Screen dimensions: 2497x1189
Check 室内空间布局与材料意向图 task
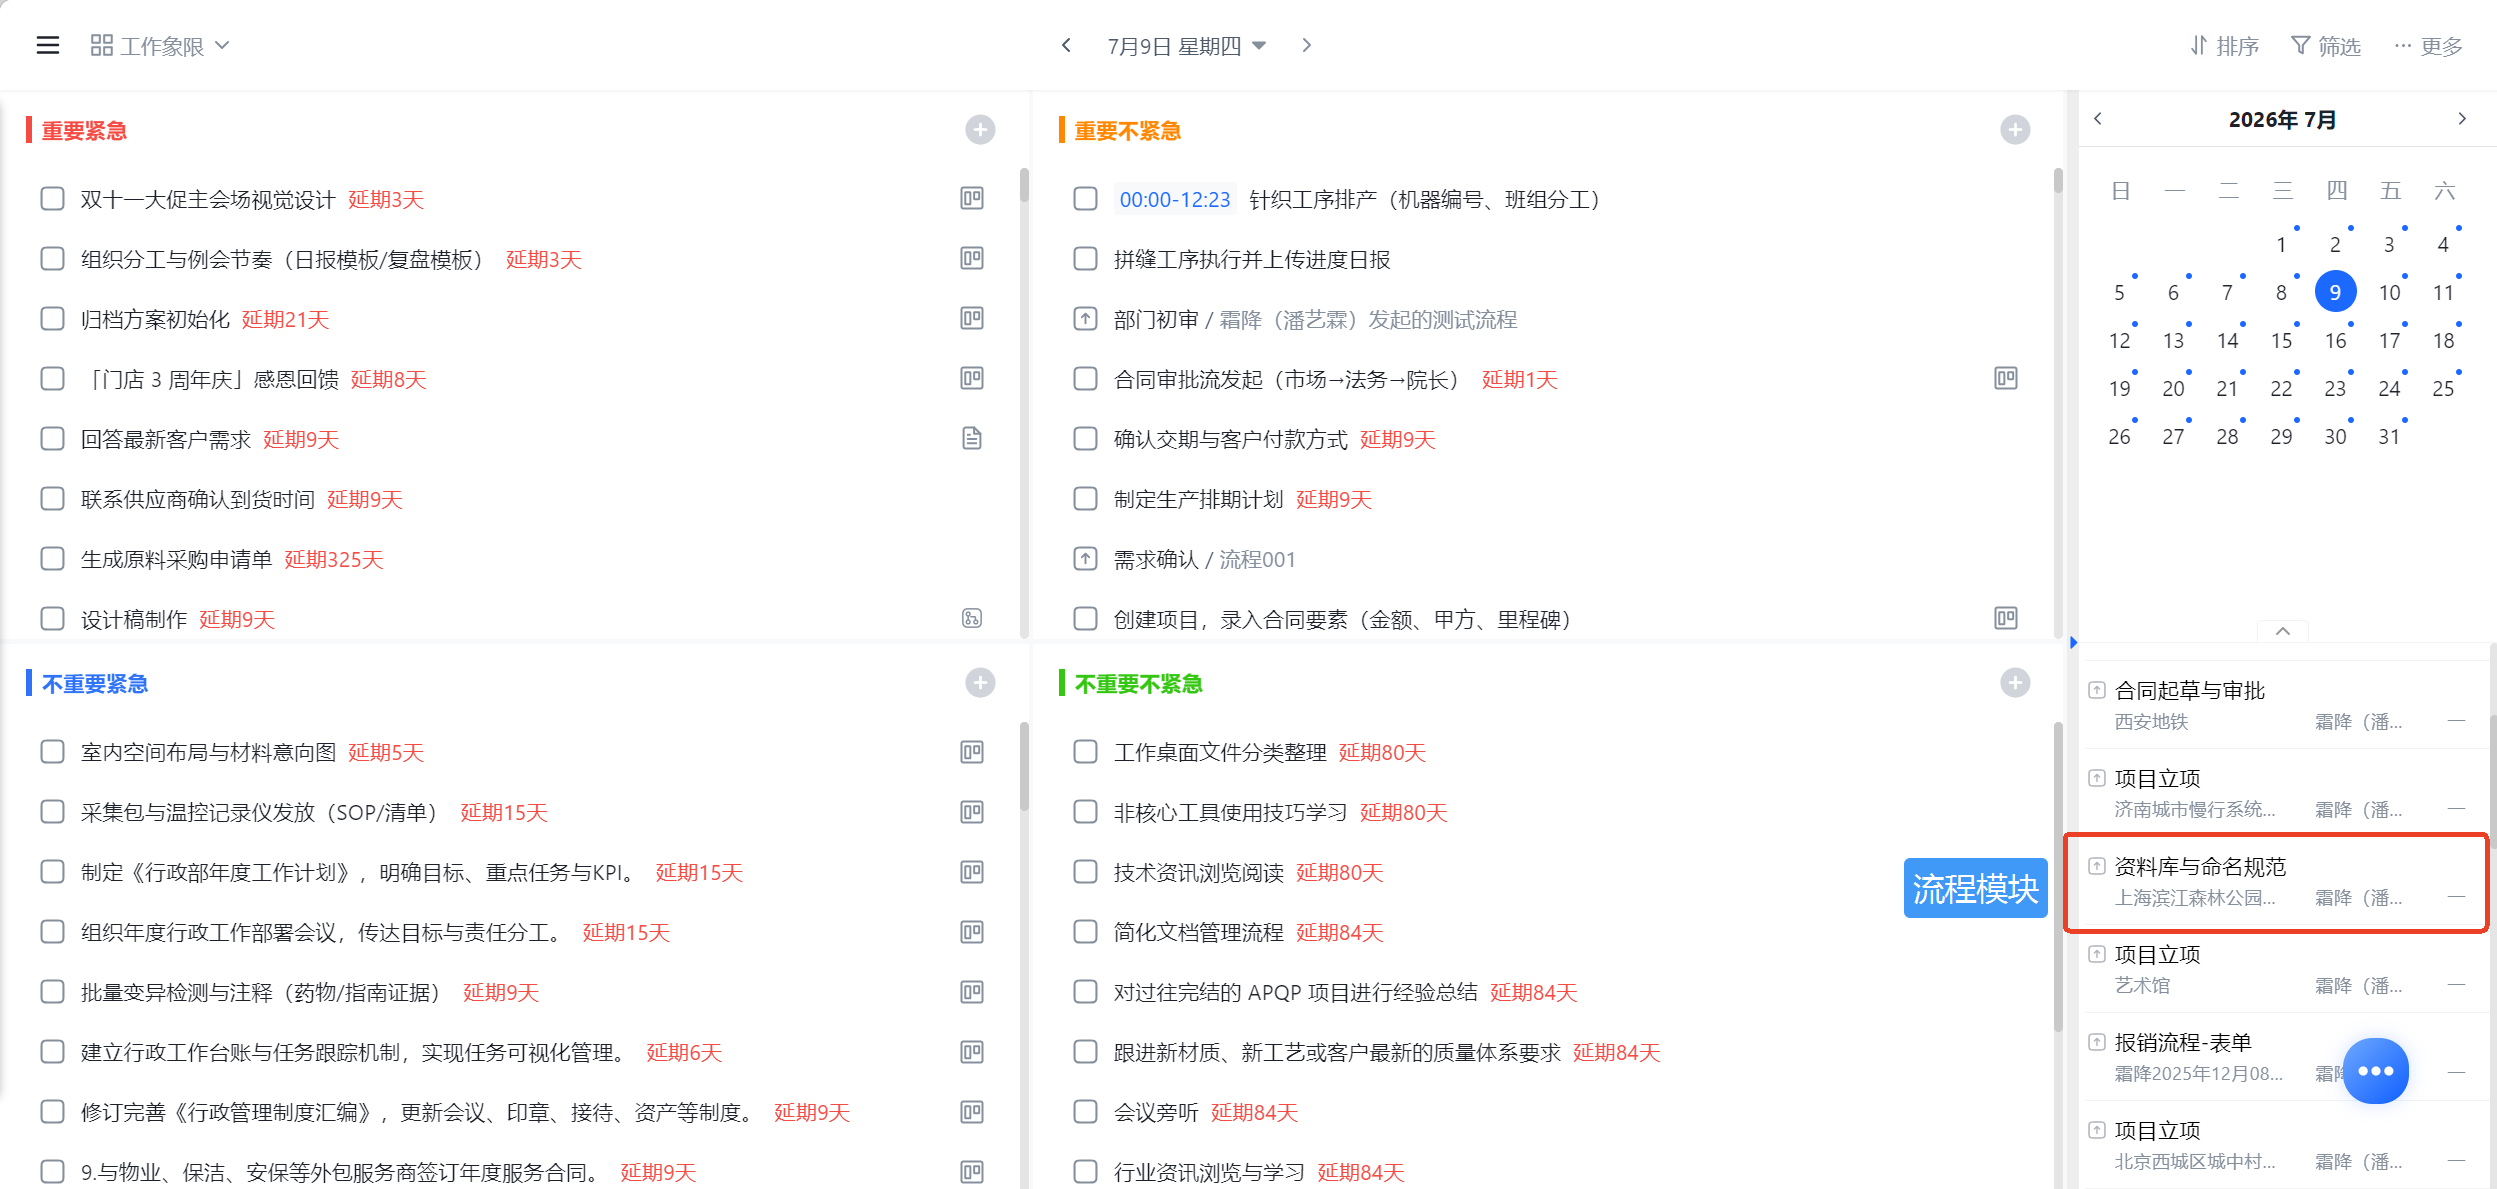coord(52,752)
